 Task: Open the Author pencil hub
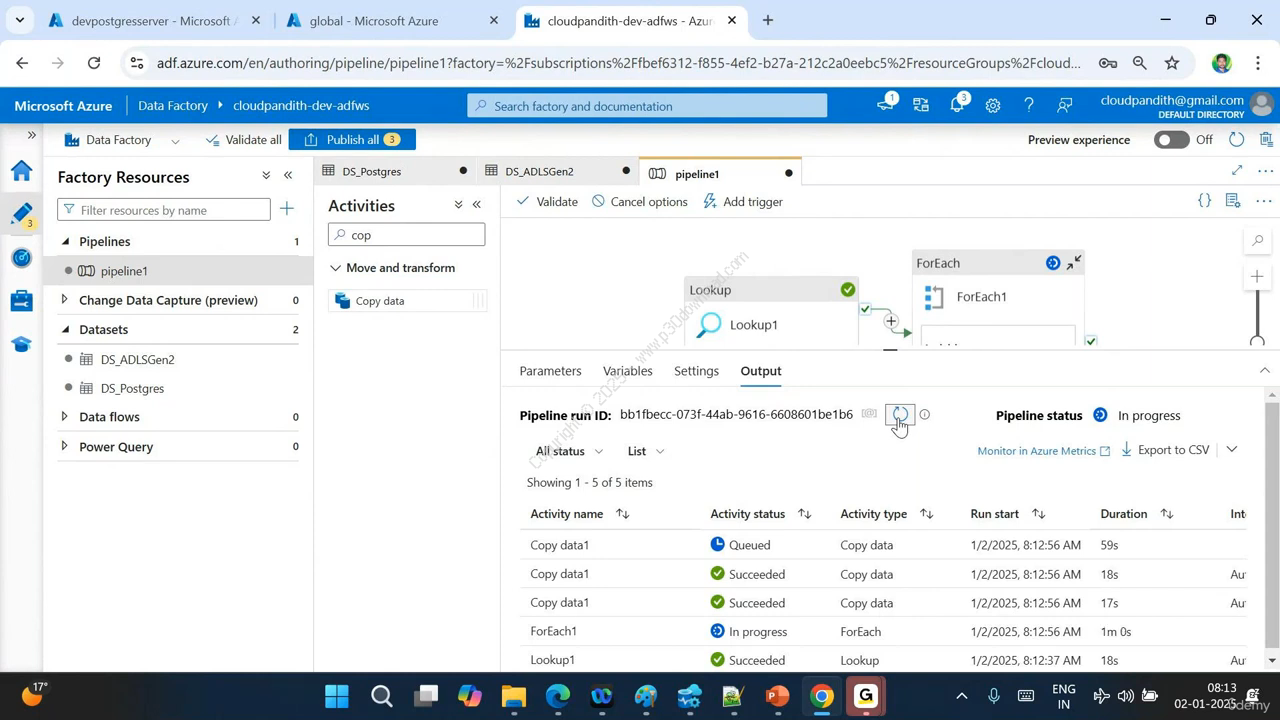(21, 214)
